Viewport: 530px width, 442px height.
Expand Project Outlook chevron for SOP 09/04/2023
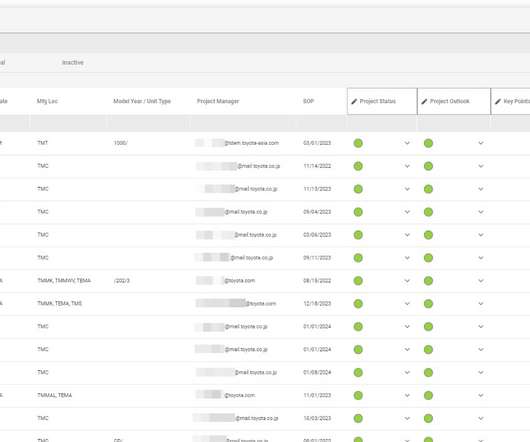click(481, 212)
